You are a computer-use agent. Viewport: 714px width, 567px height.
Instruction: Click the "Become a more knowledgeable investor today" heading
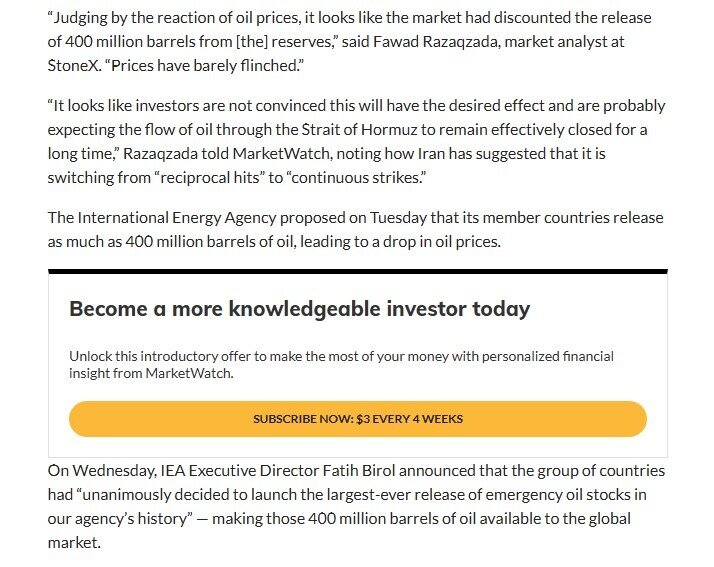point(299,308)
